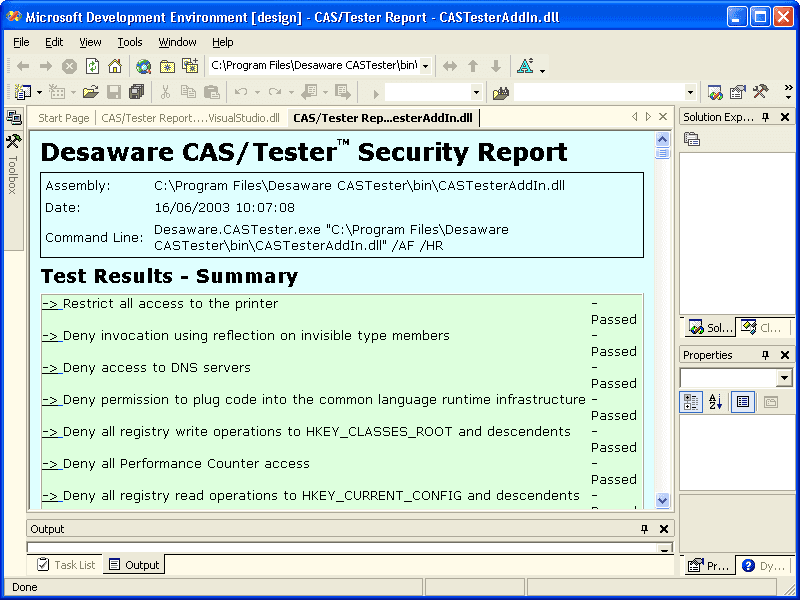Open Properties Window from toolbar icon

(738, 92)
